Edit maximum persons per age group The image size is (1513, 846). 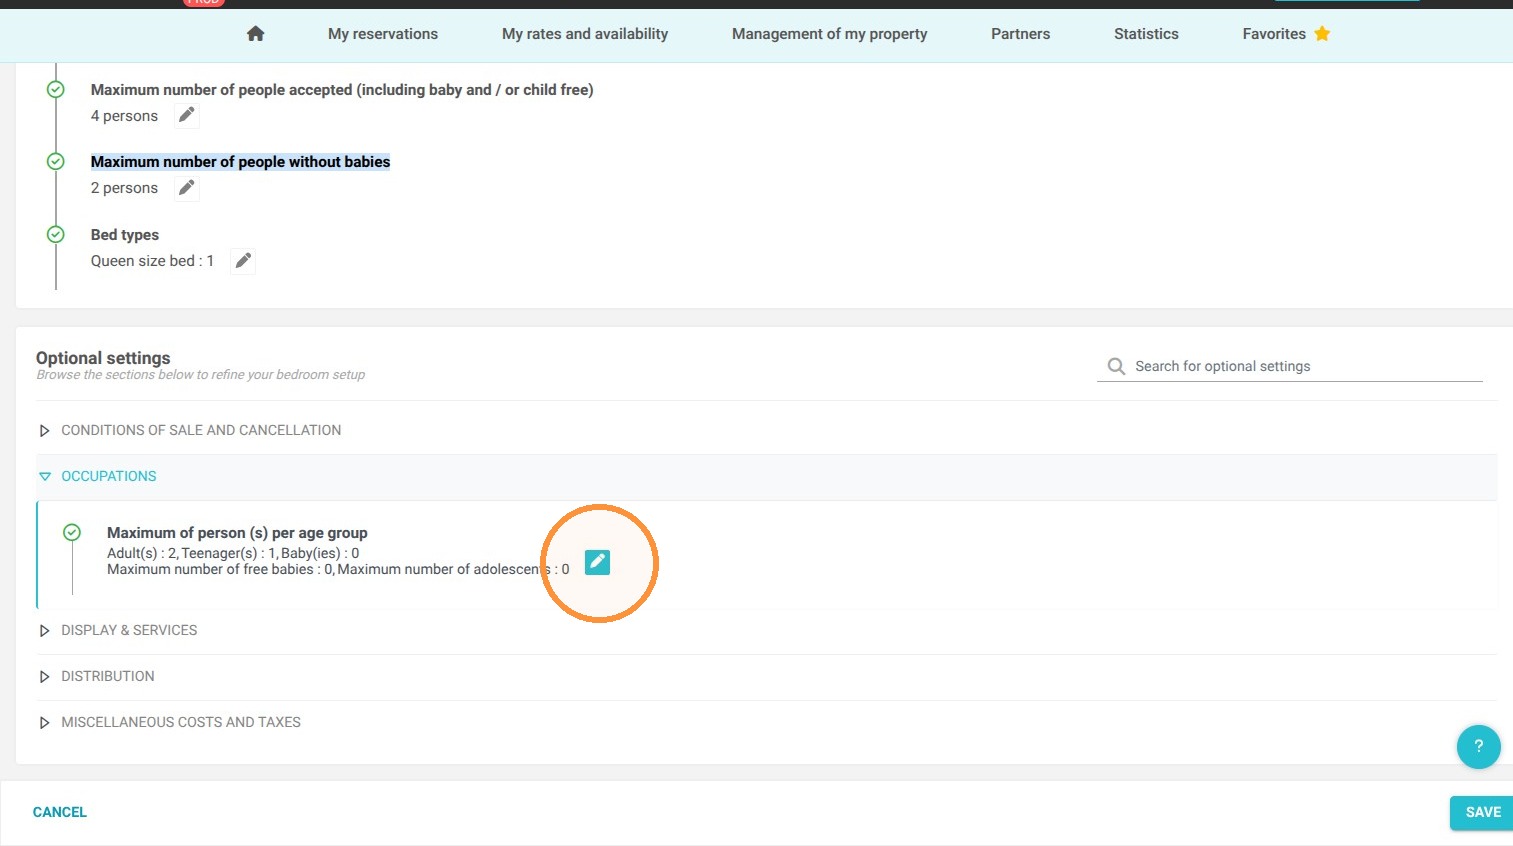597,562
